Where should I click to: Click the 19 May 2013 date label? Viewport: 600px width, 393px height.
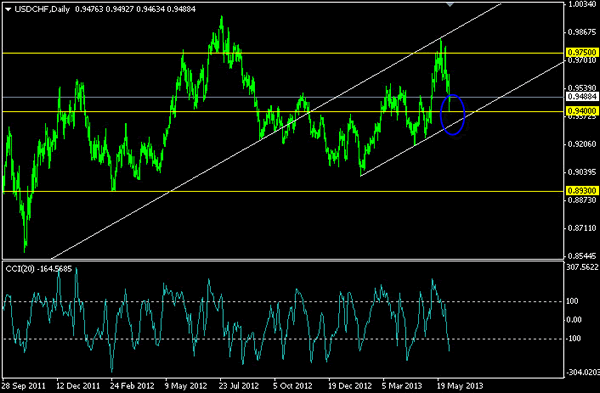(x=460, y=386)
